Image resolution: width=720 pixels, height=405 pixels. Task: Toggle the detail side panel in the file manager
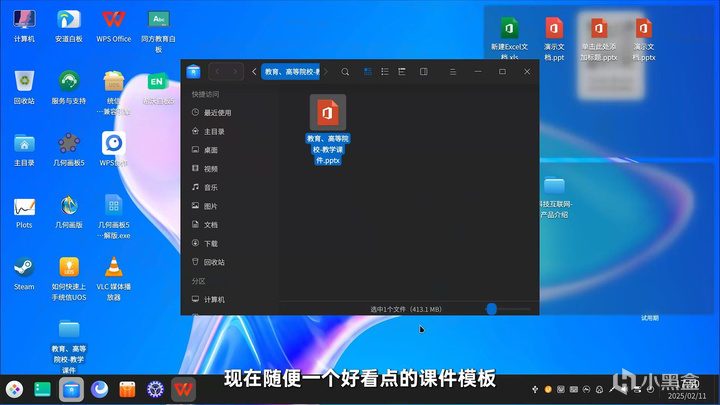click(424, 72)
